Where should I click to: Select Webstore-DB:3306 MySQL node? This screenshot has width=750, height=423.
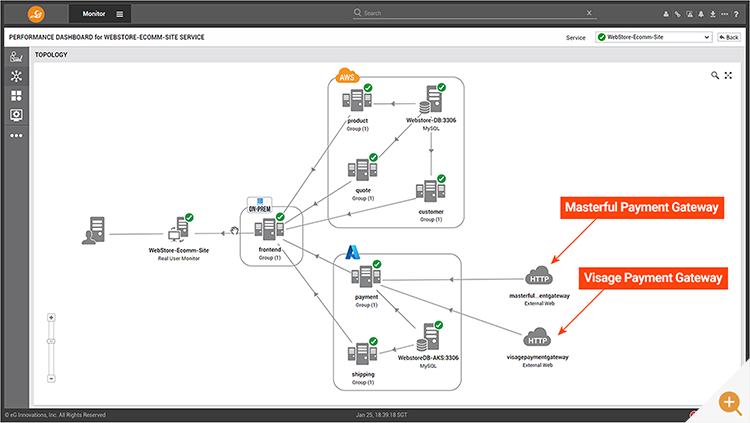tap(431, 99)
